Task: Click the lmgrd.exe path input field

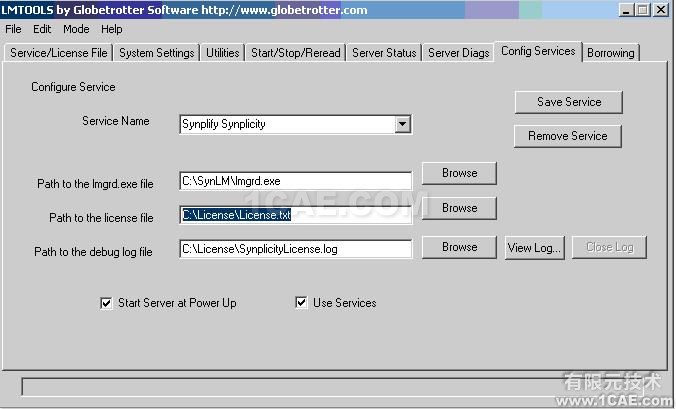Action: 295,181
